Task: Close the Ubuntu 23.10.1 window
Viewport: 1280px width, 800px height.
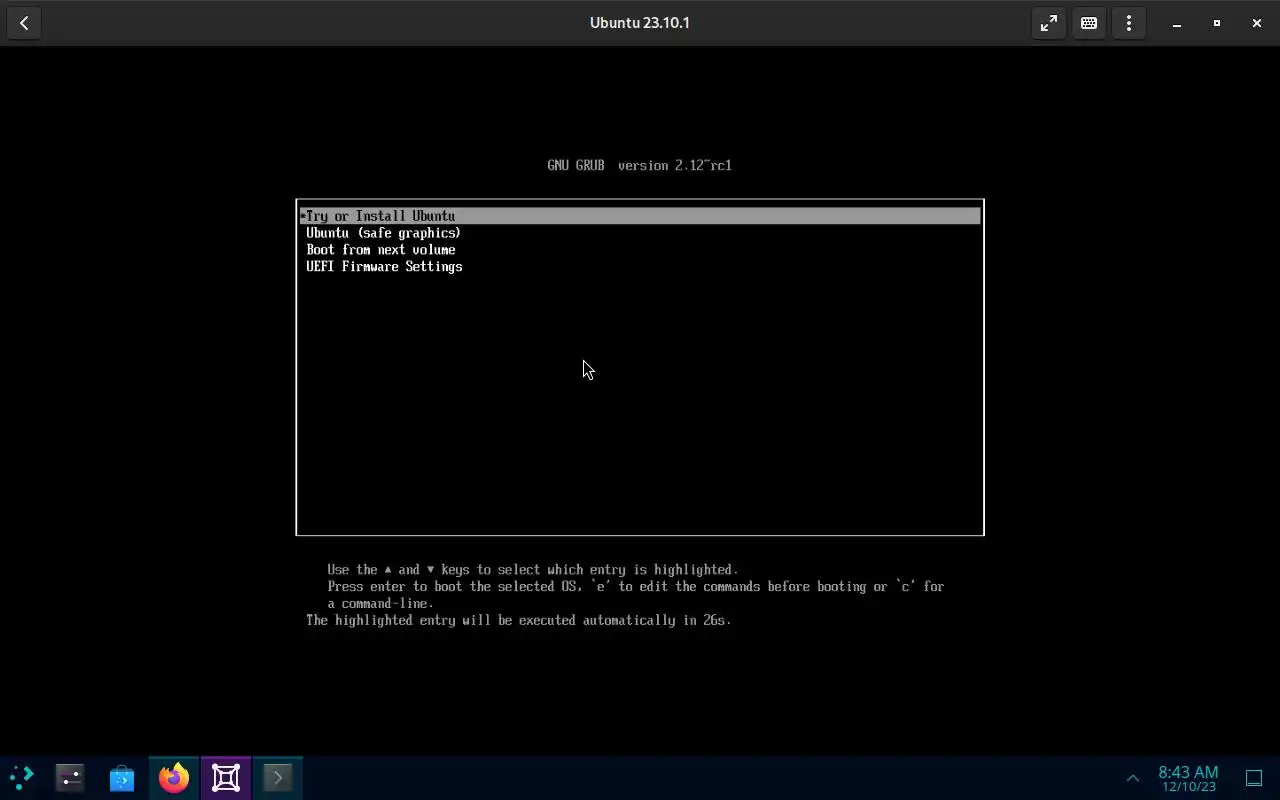Action: (x=1257, y=23)
